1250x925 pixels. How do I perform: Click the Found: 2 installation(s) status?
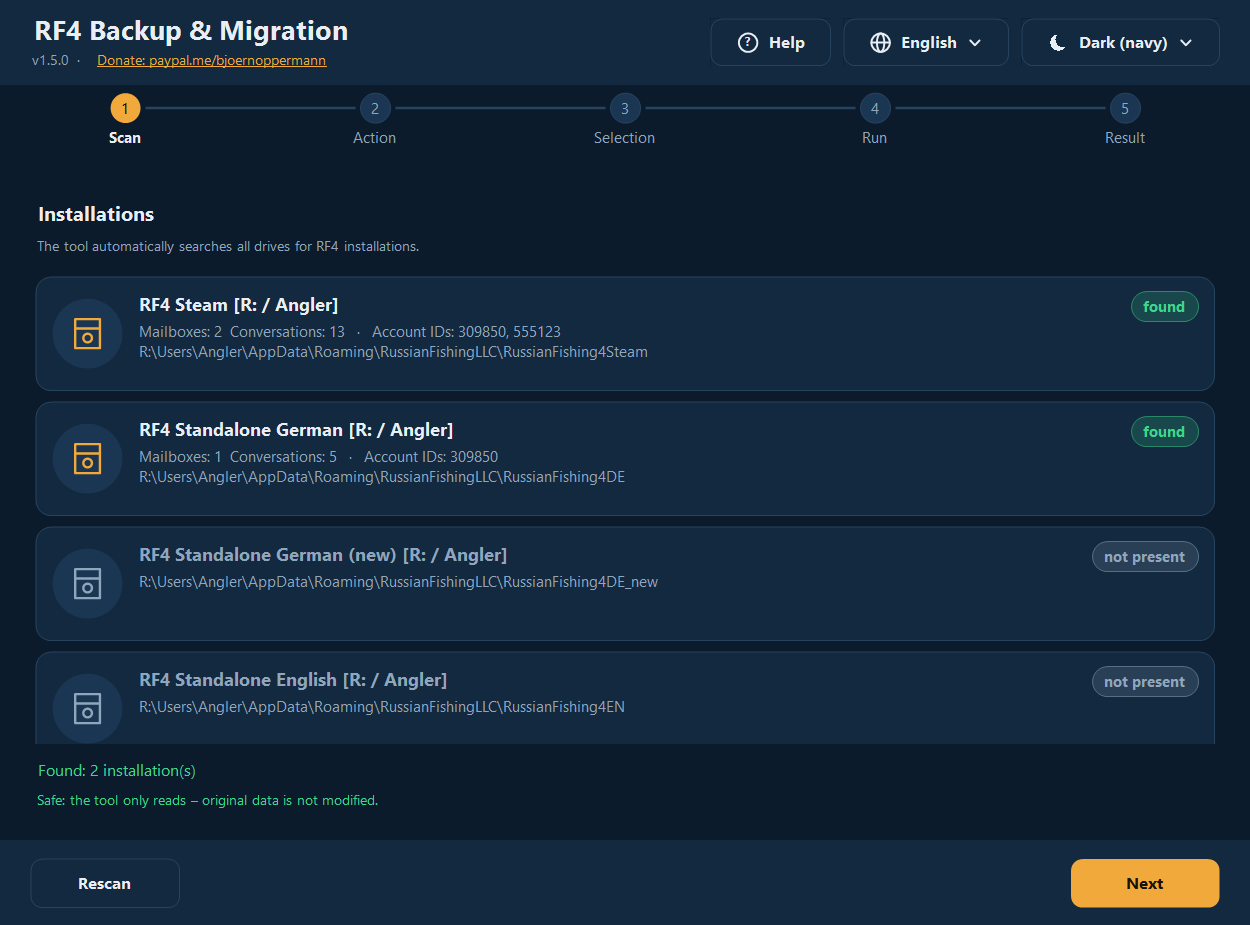[x=117, y=771]
